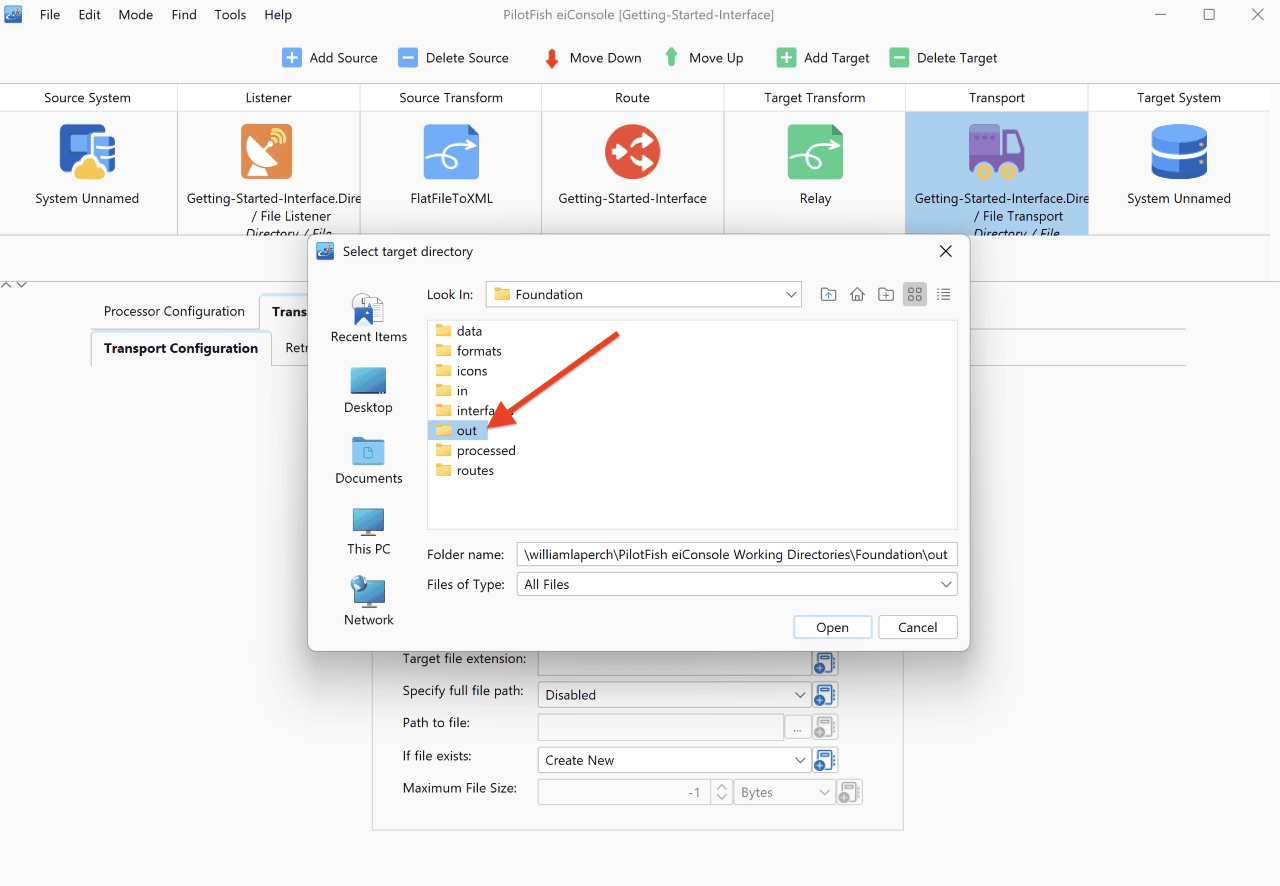
Task: Increase Maximum File Size with up arrow
Action: (721, 786)
